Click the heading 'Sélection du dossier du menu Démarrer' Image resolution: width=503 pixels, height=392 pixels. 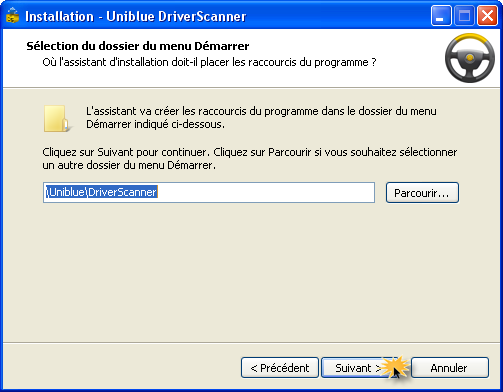pyautogui.click(x=138, y=46)
